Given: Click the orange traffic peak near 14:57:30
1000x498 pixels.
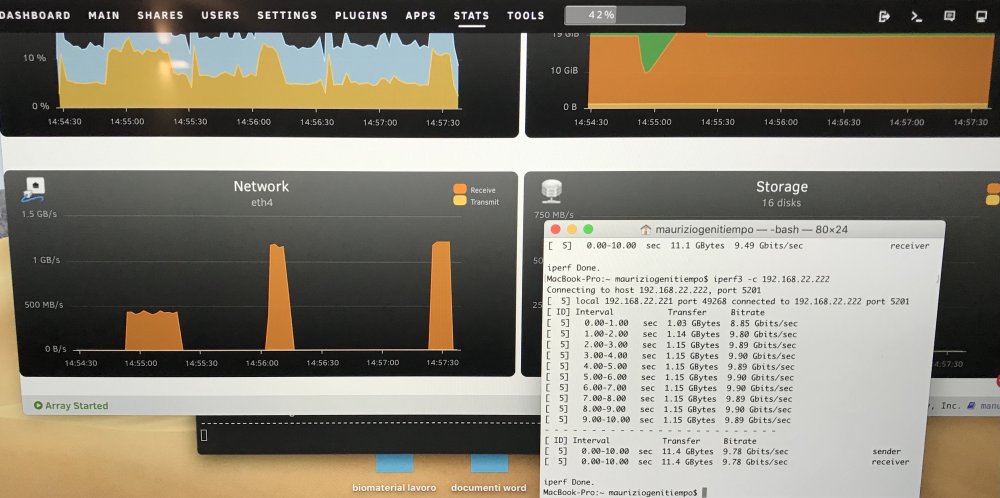Looking at the screenshot, I should (x=441, y=297).
